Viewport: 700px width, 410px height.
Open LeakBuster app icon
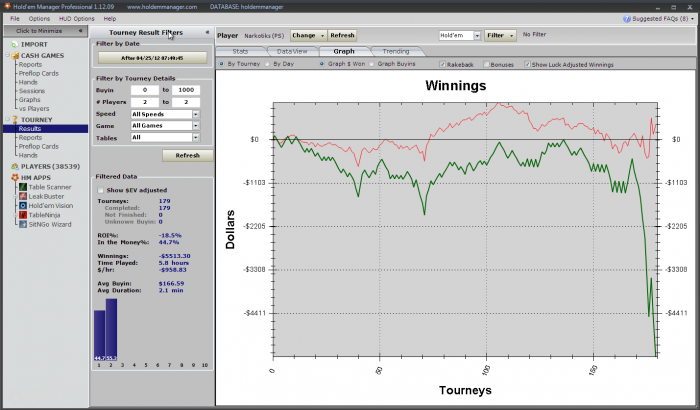tap(23, 197)
